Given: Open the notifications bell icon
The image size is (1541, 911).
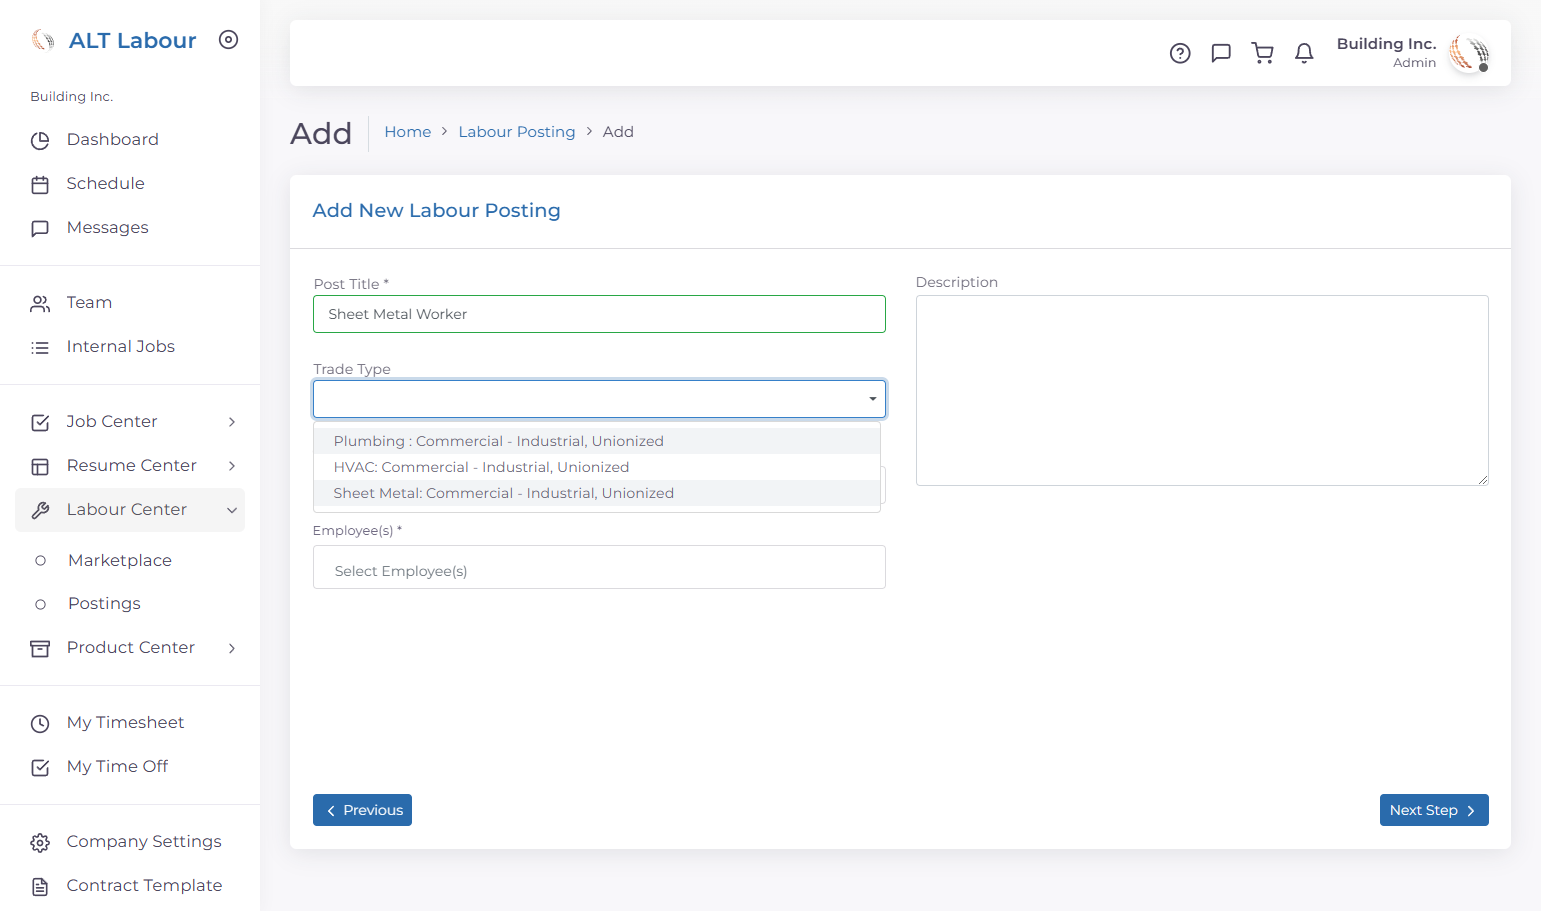Looking at the screenshot, I should tap(1304, 53).
